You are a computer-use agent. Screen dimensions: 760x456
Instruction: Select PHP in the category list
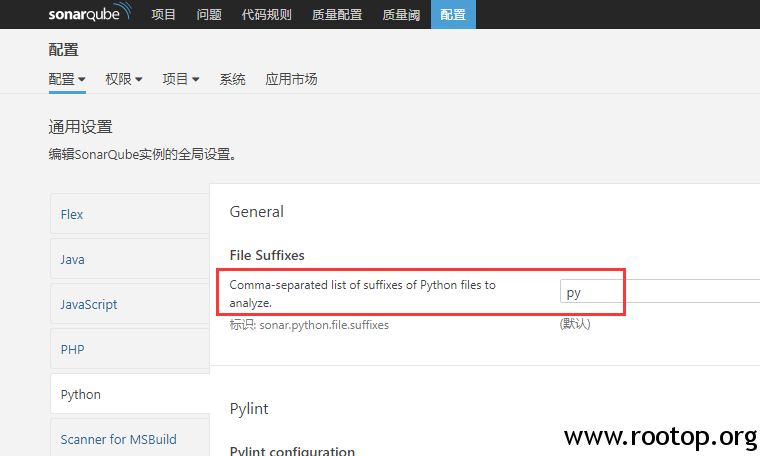point(130,349)
